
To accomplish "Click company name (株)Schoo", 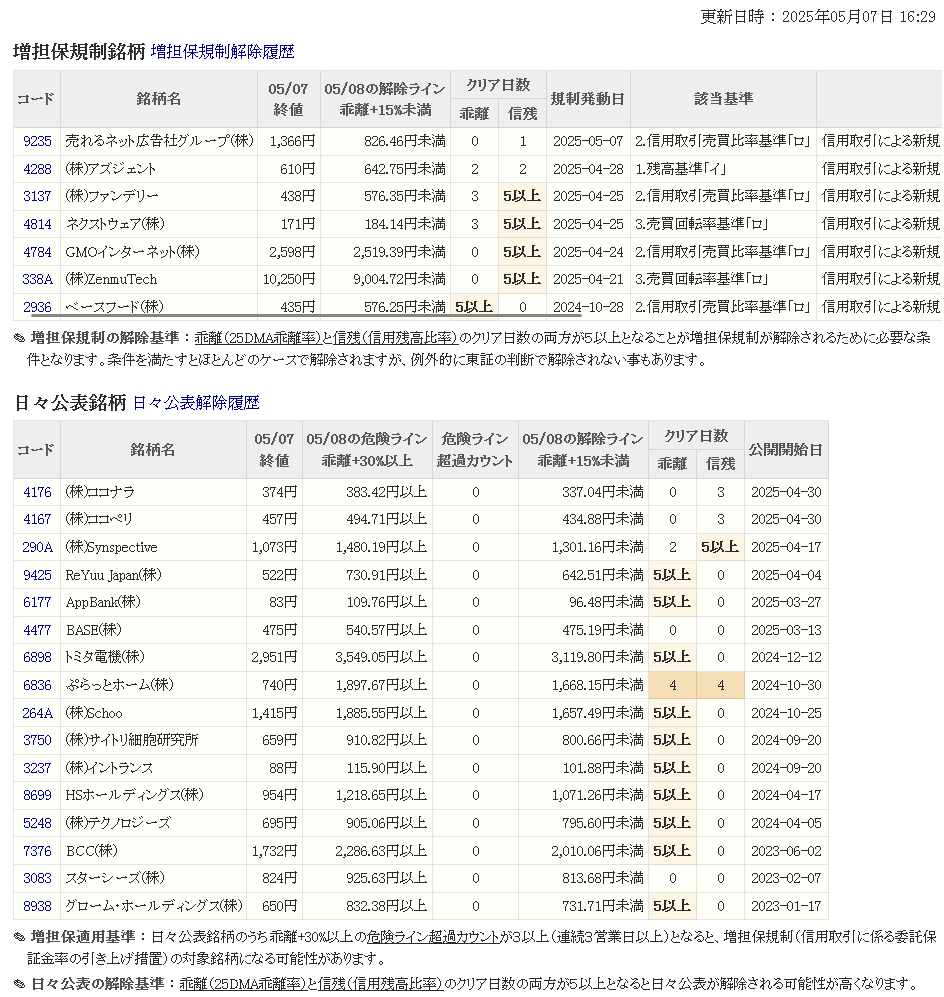I will [x=94, y=713].
